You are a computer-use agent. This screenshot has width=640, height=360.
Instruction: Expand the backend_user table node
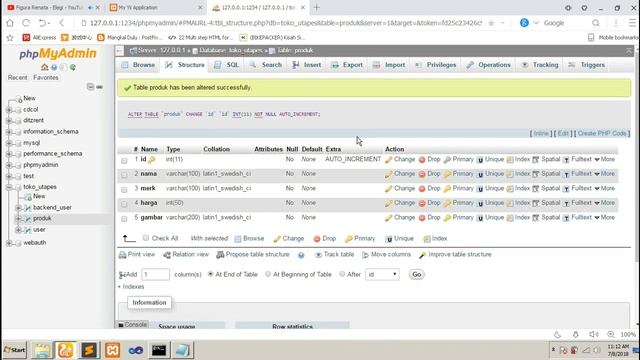(18, 208)
